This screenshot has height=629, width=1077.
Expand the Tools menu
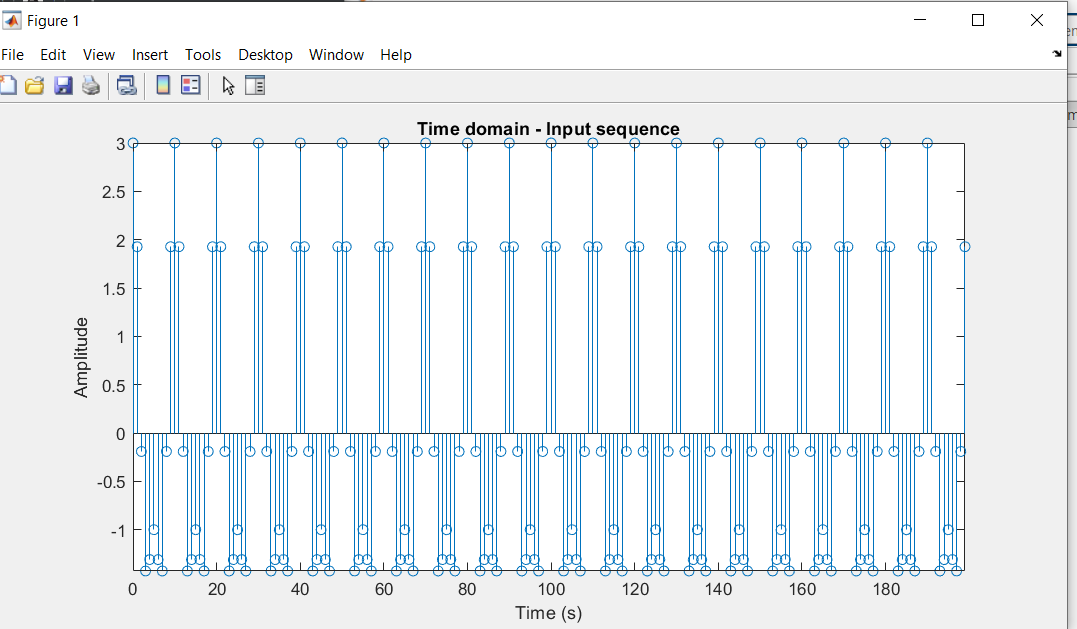tap(203, 55)
